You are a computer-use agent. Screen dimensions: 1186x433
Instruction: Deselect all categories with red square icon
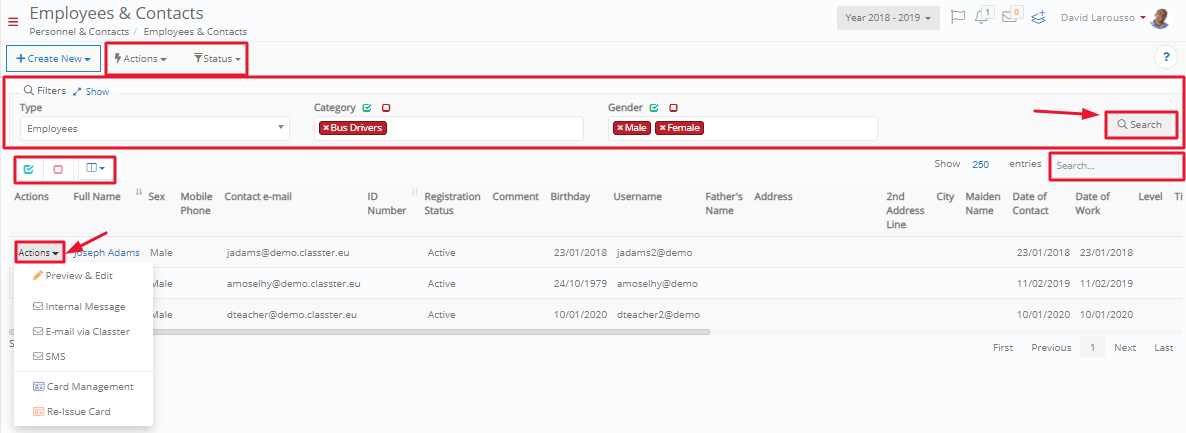(x=386, y=107)
